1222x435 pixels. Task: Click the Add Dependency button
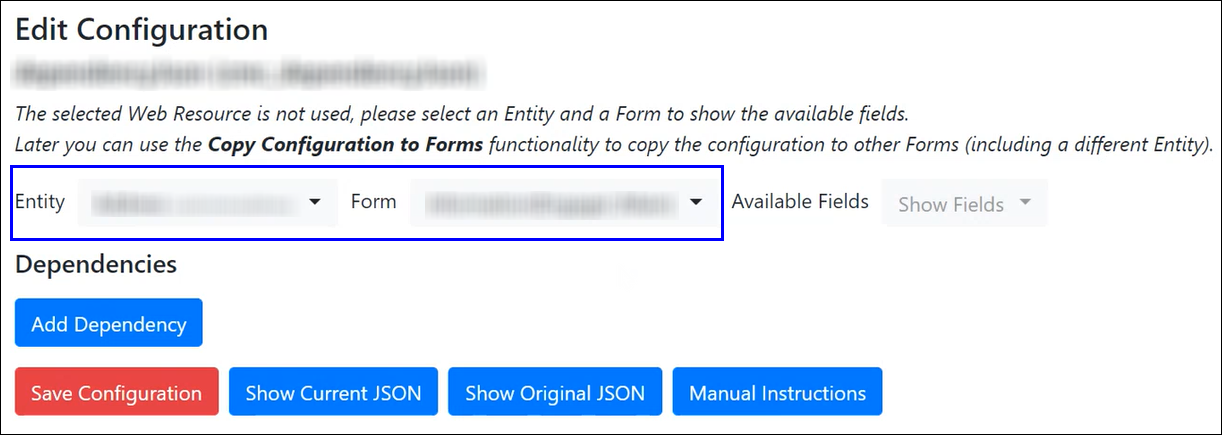click(x=109, y=323)
